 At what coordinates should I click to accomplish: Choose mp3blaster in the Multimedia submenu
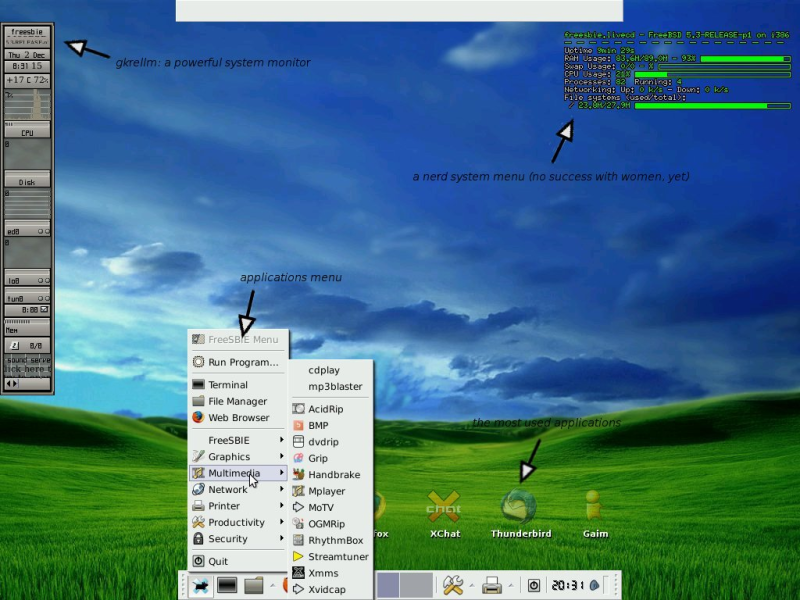click(x=332, y=386)
